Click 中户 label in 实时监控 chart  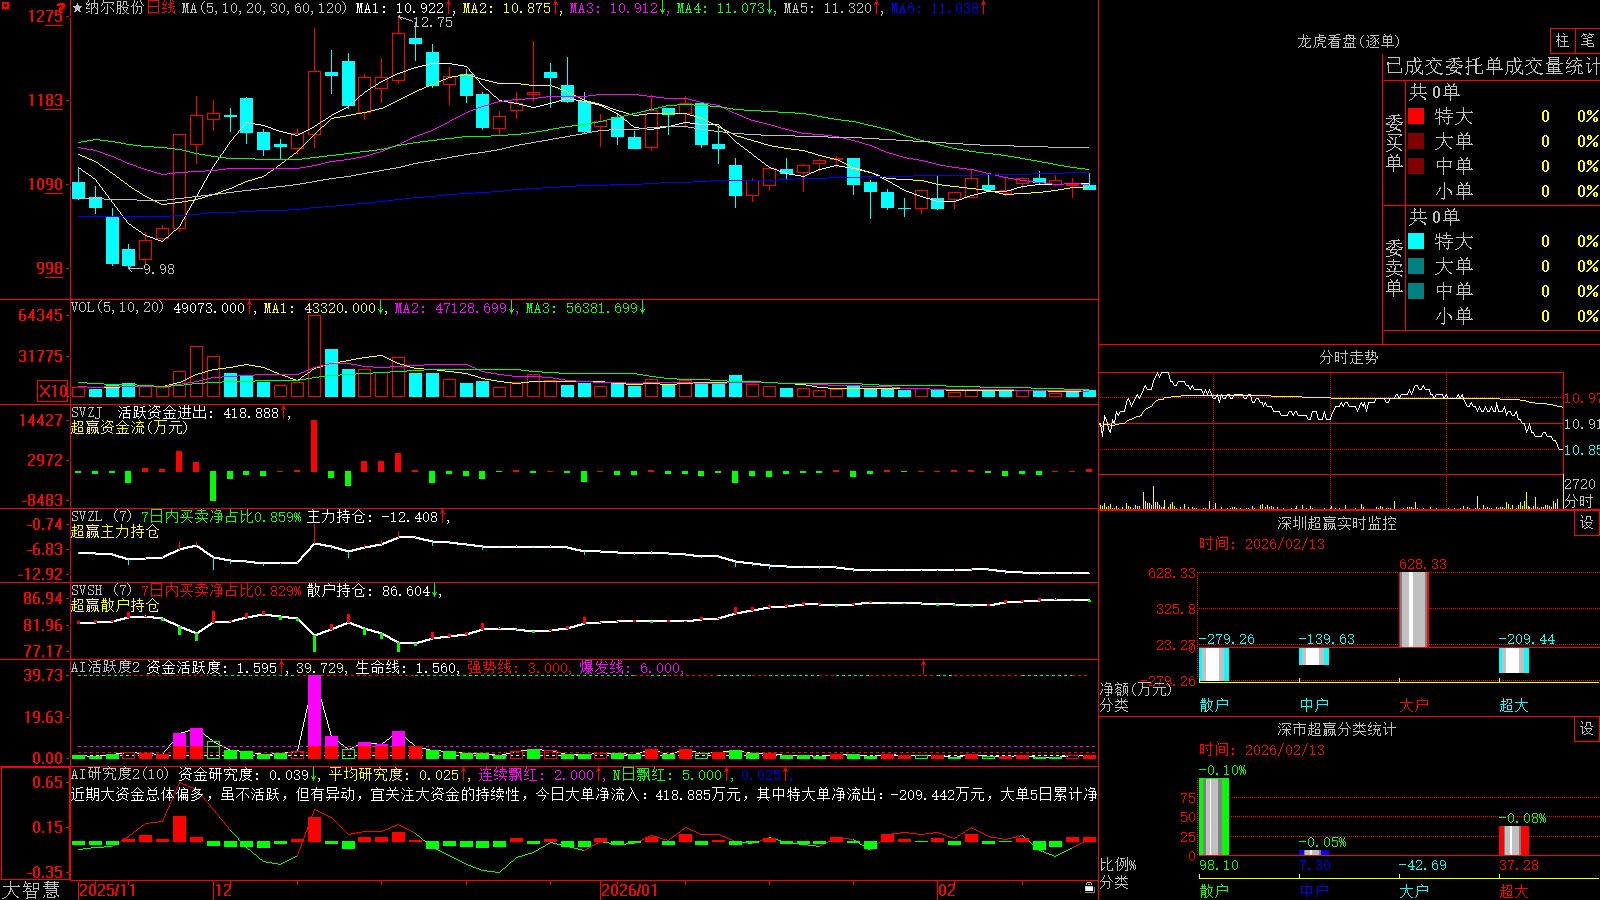1314,705
